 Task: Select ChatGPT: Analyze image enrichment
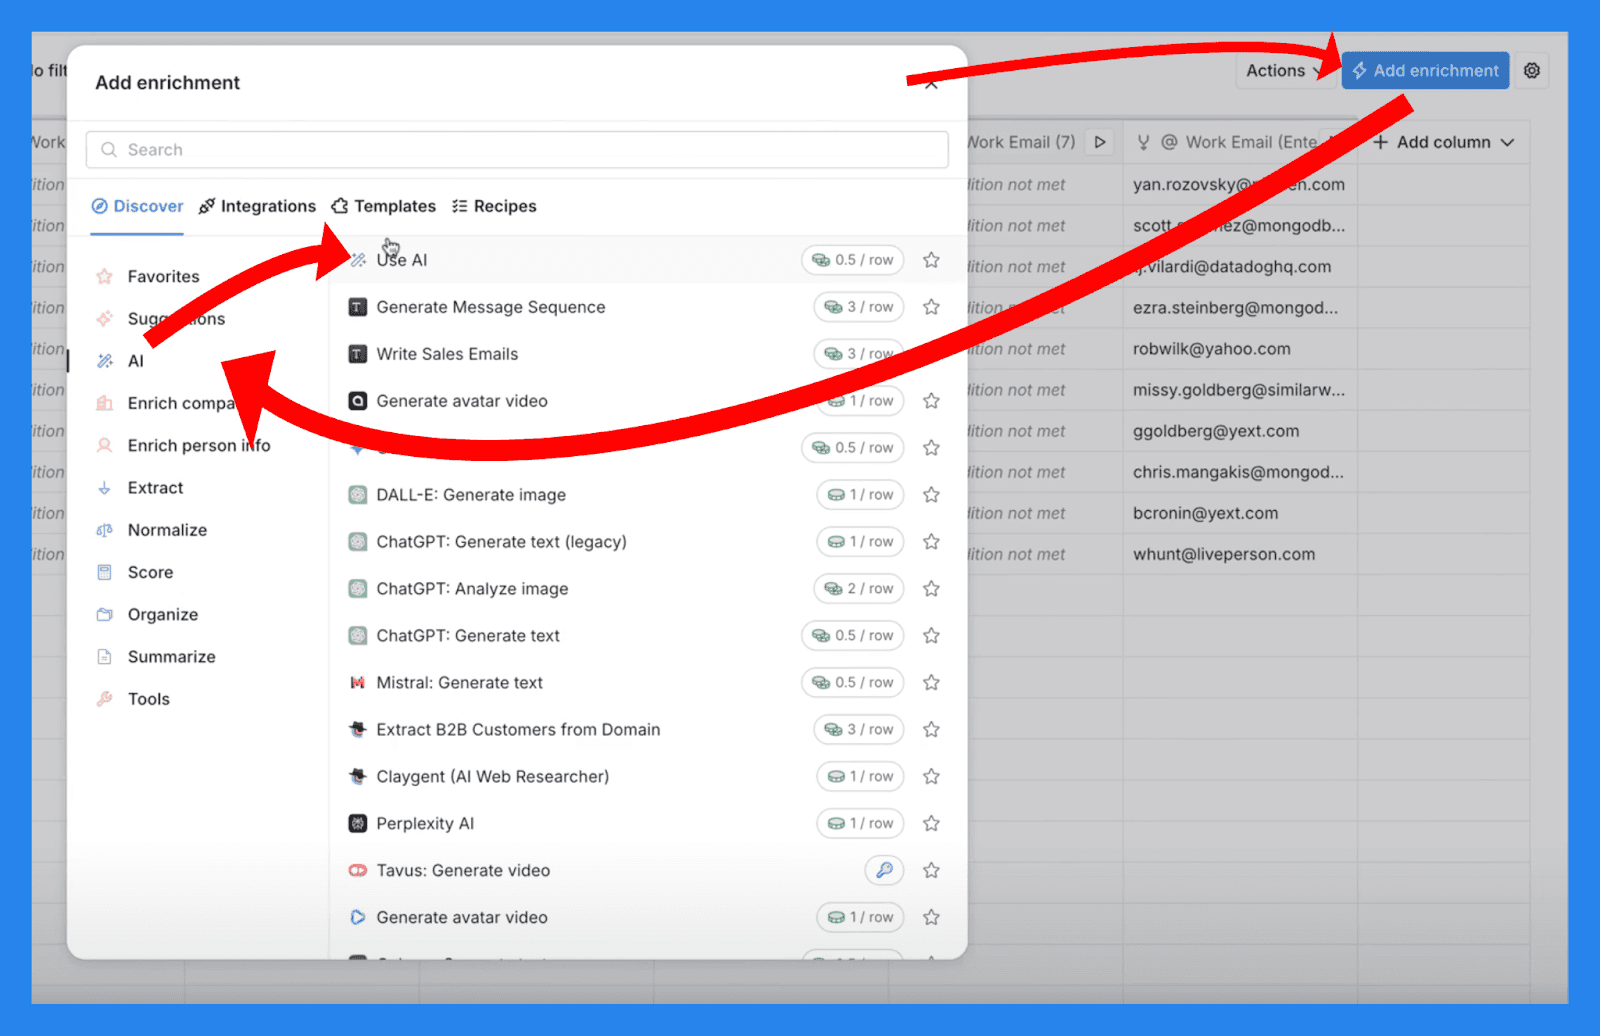pos(472,589)
